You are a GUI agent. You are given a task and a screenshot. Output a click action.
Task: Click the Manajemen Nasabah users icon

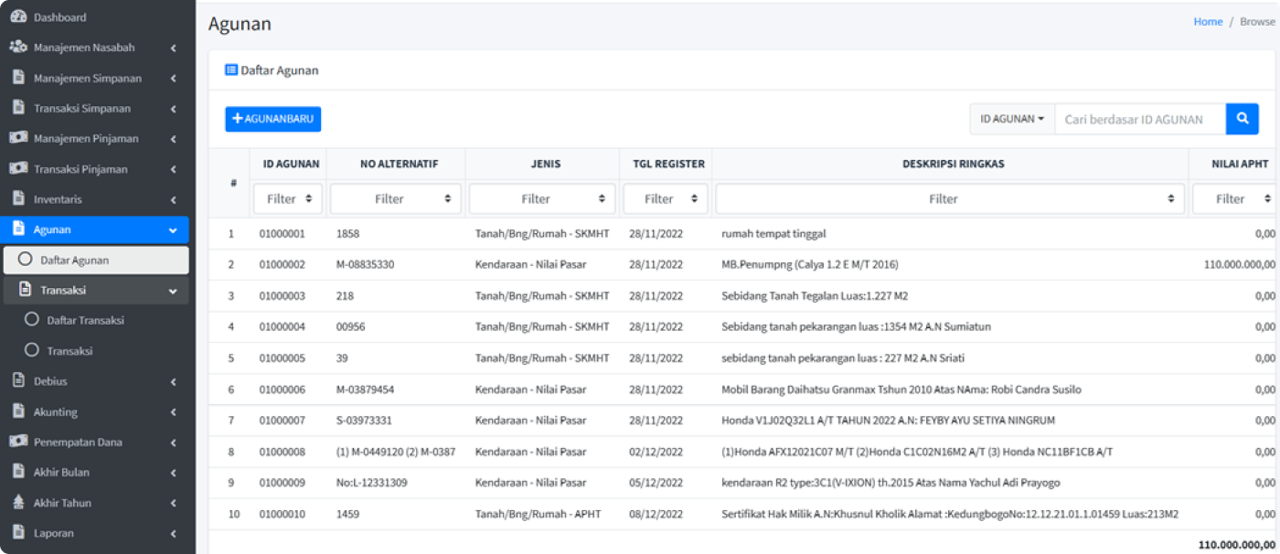(18, 47)
